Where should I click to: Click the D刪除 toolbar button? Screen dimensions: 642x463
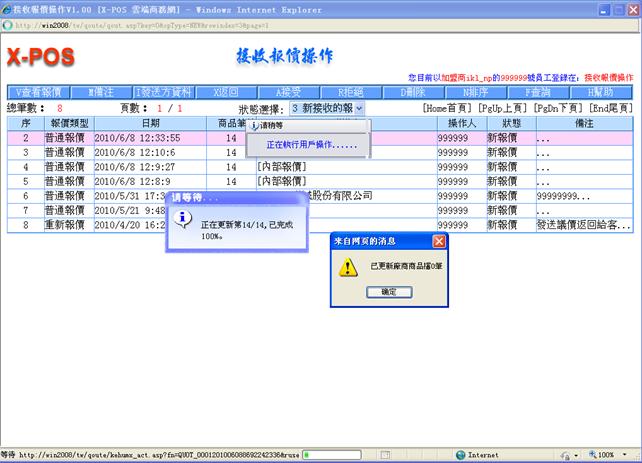(413, 91)
